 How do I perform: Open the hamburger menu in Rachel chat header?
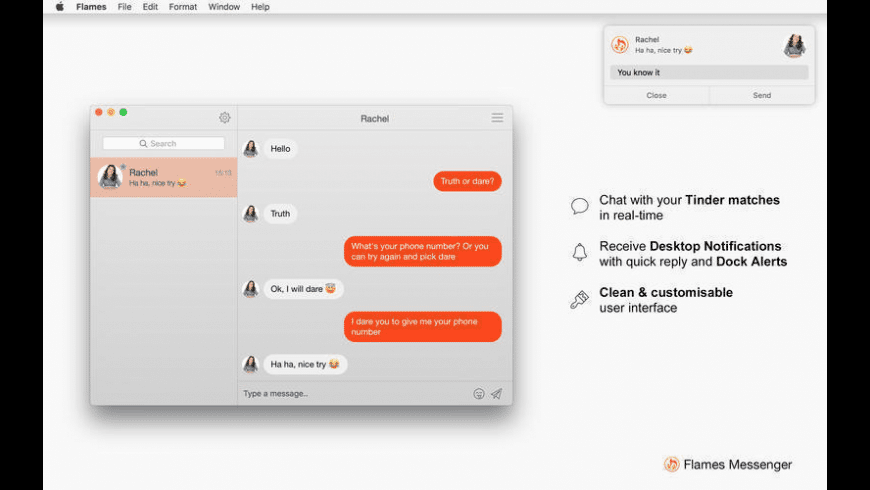[497, 118]
